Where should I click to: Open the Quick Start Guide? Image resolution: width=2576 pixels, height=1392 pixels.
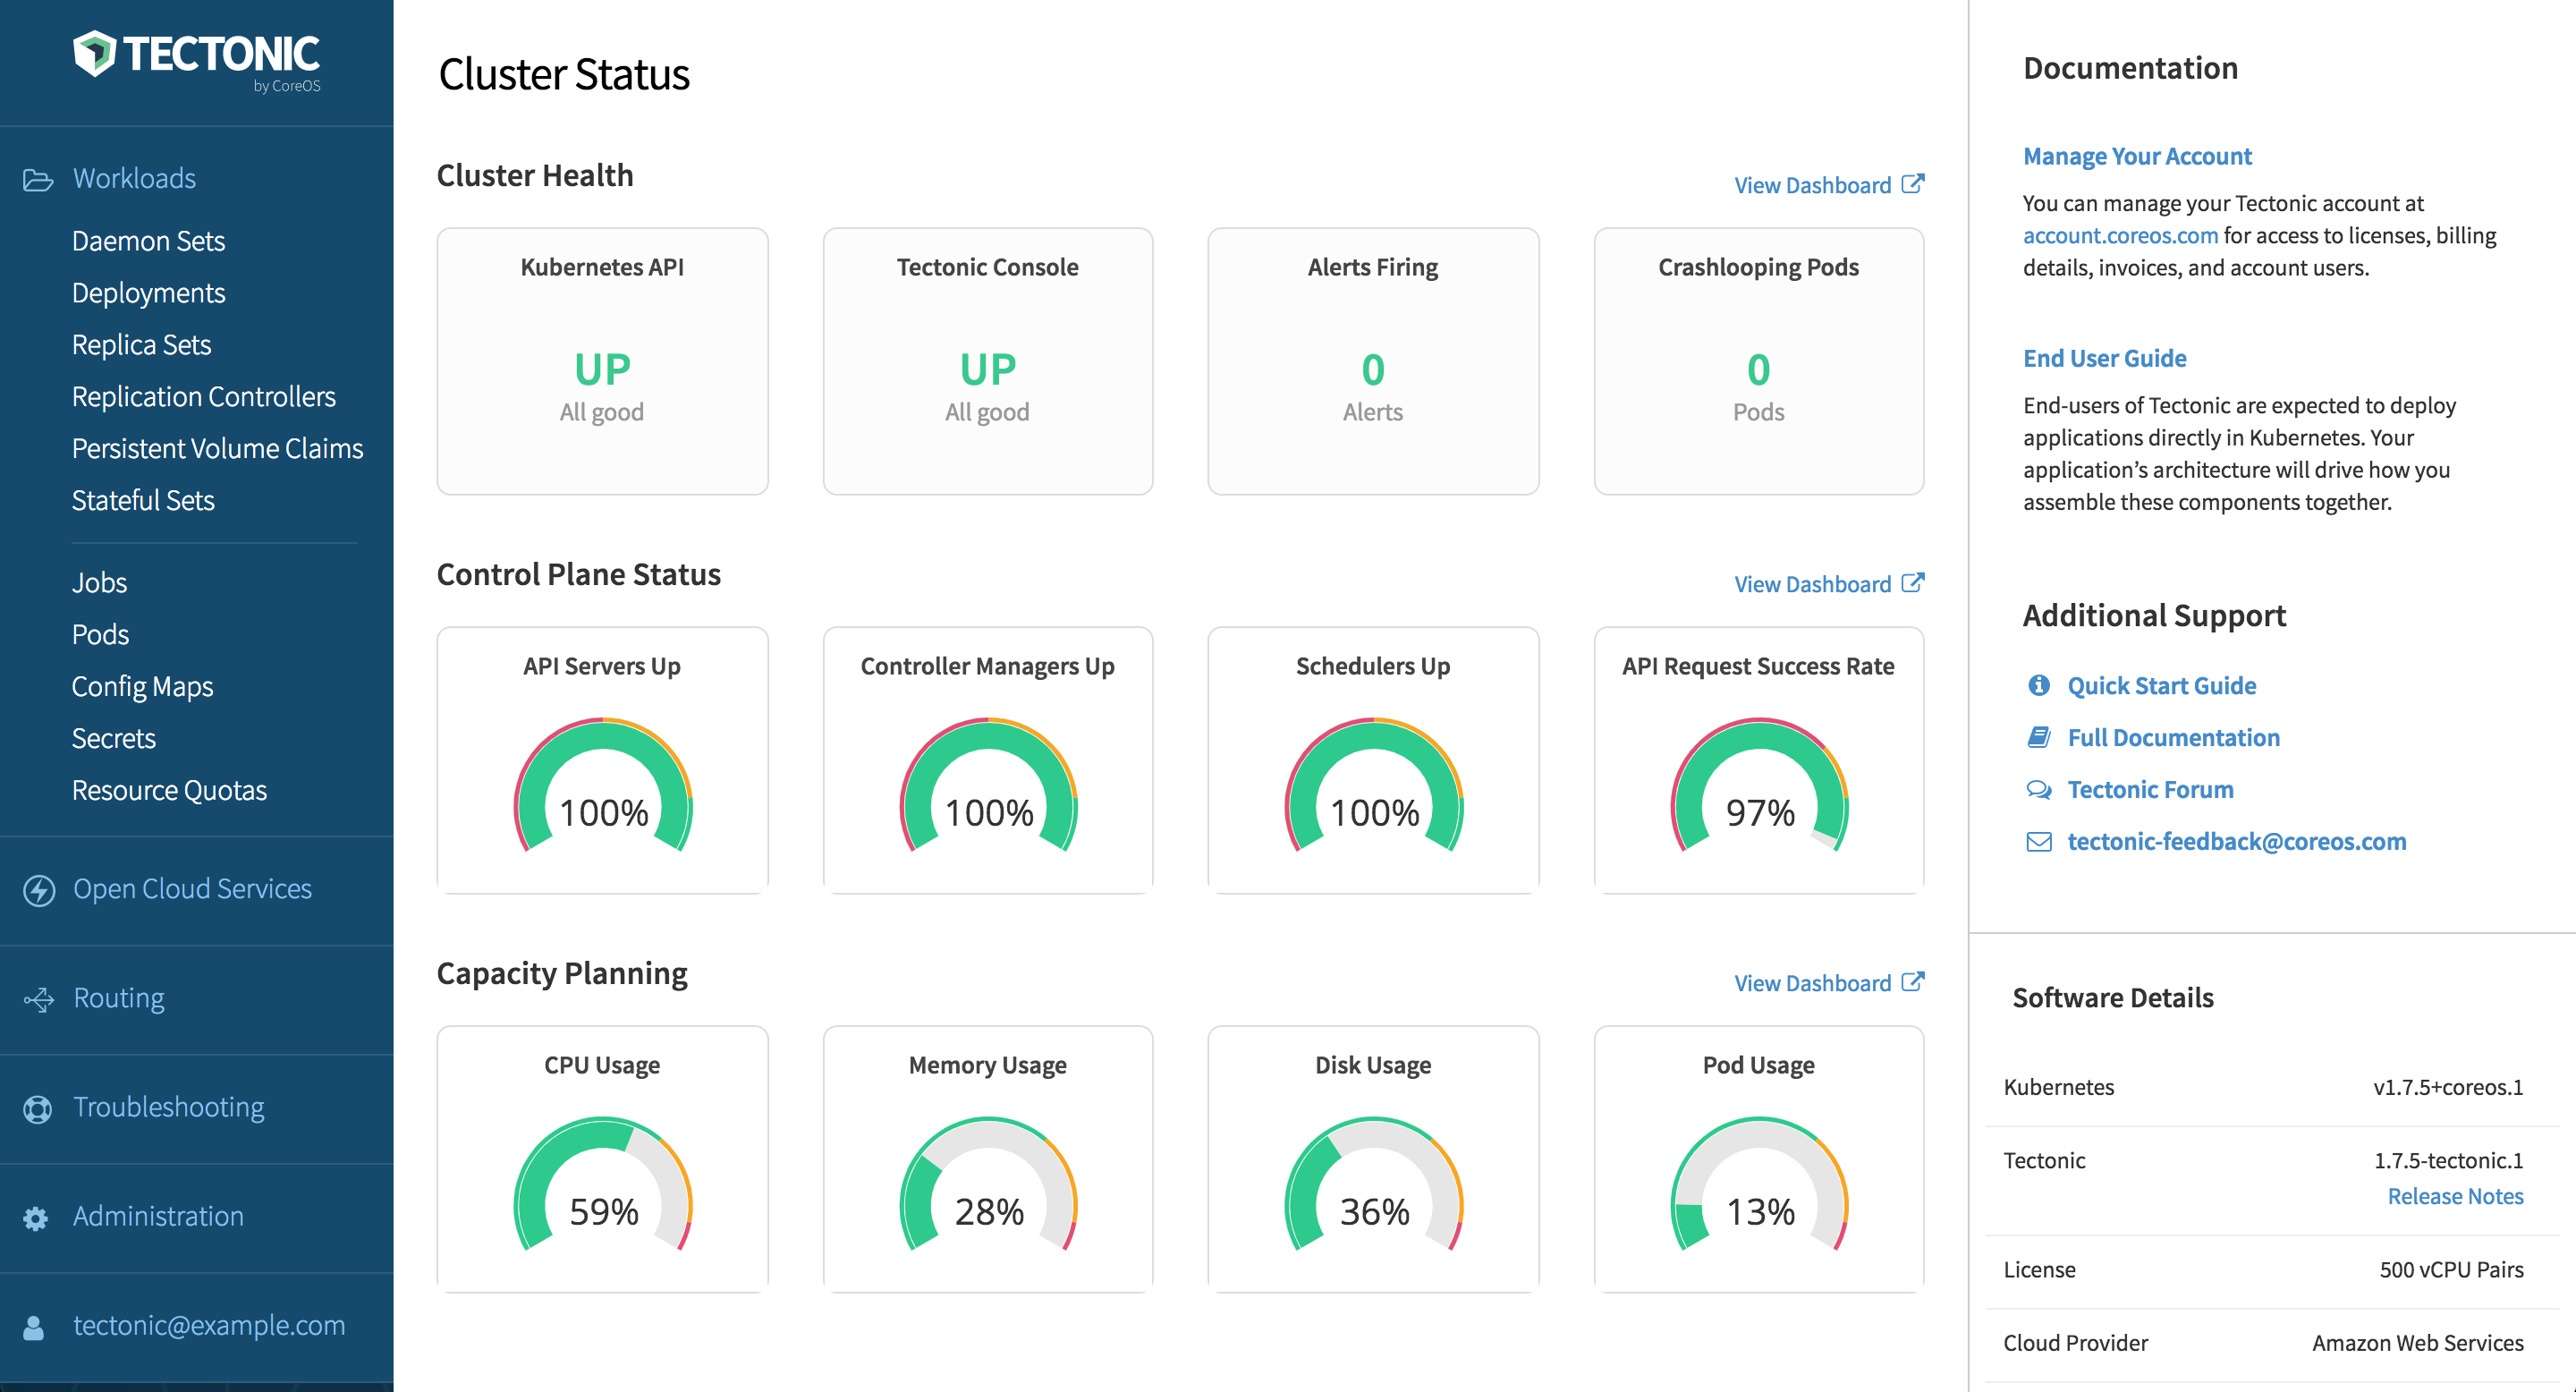[2161, 685]
